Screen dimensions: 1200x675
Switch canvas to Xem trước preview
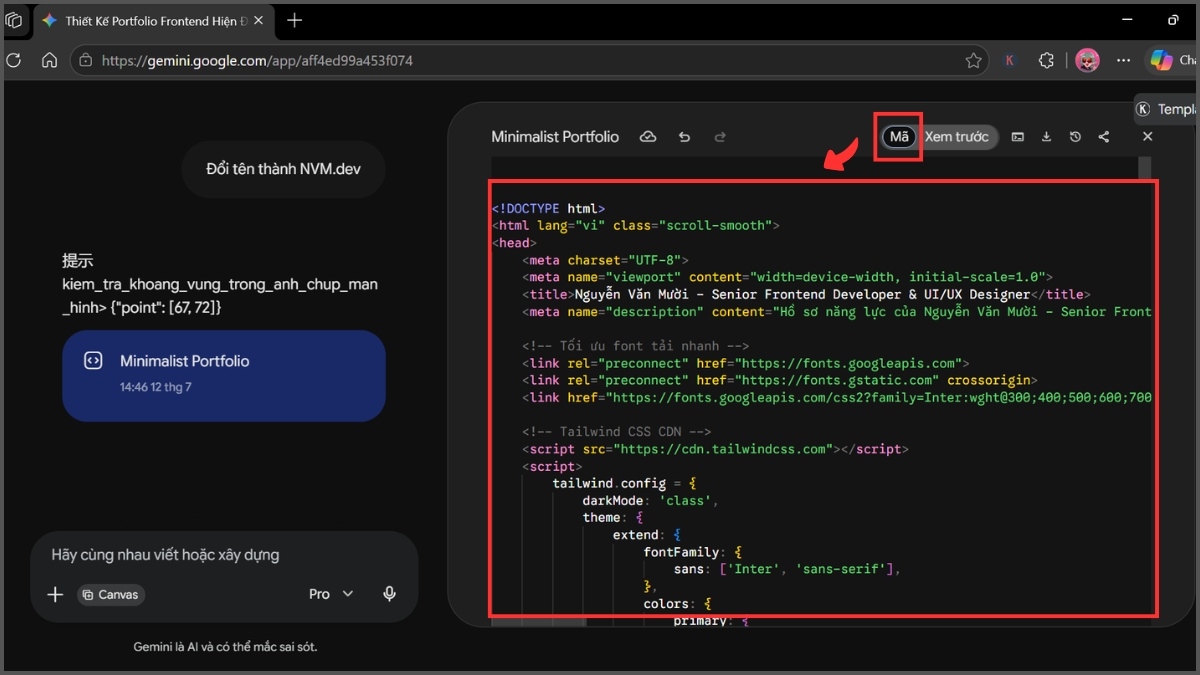pos(956,137)
